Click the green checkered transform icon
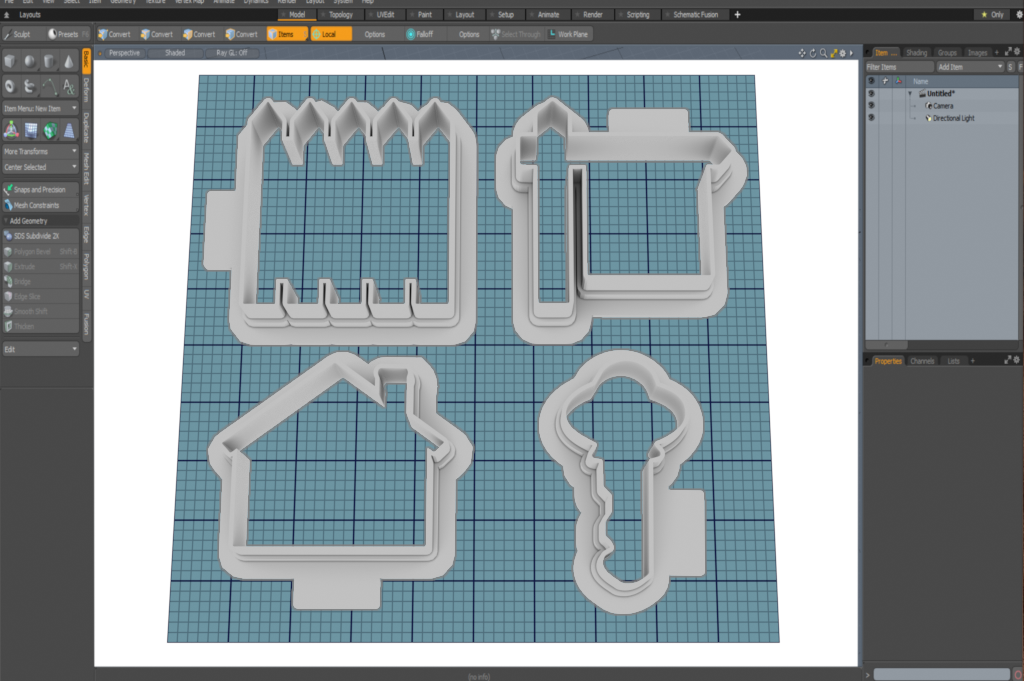The image size is (1024, 681). tap(50, 131)
